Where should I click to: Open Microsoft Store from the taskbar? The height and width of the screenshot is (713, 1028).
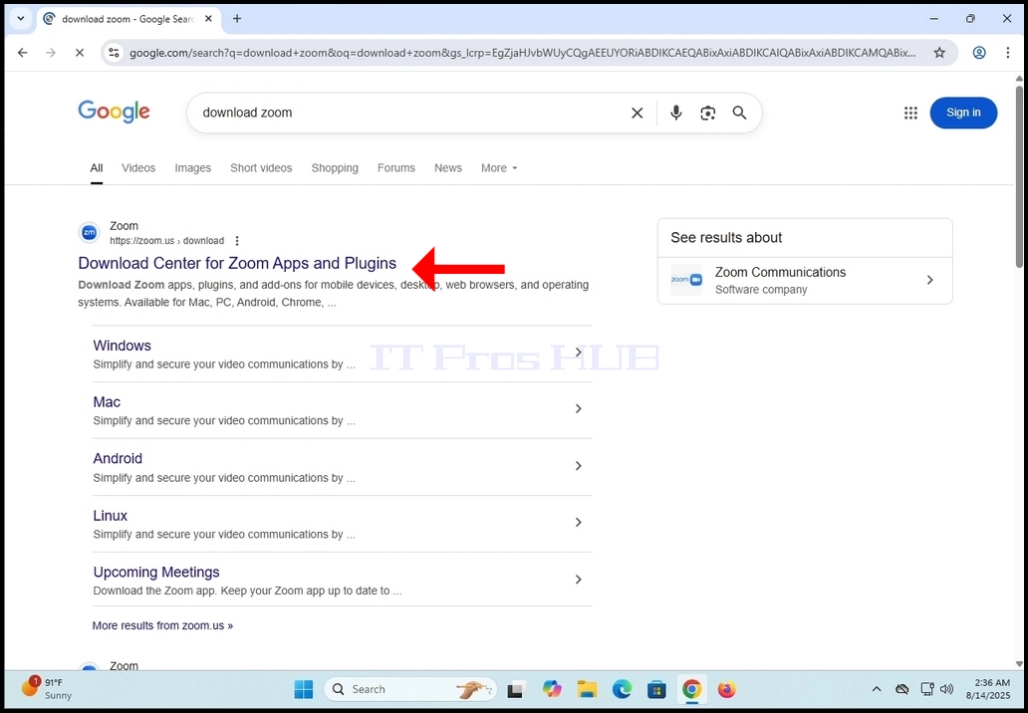[656, 689]
